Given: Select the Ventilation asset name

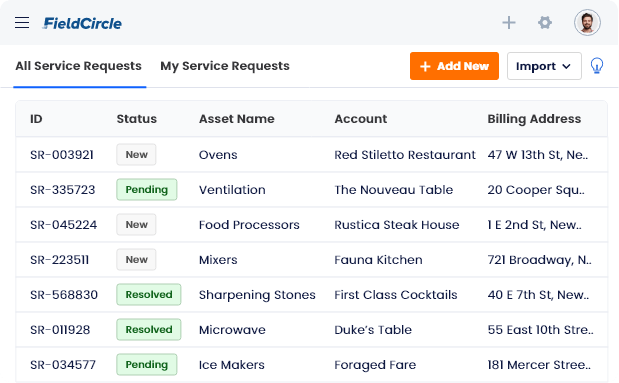Looking at the screenshot, I should 232,190.
